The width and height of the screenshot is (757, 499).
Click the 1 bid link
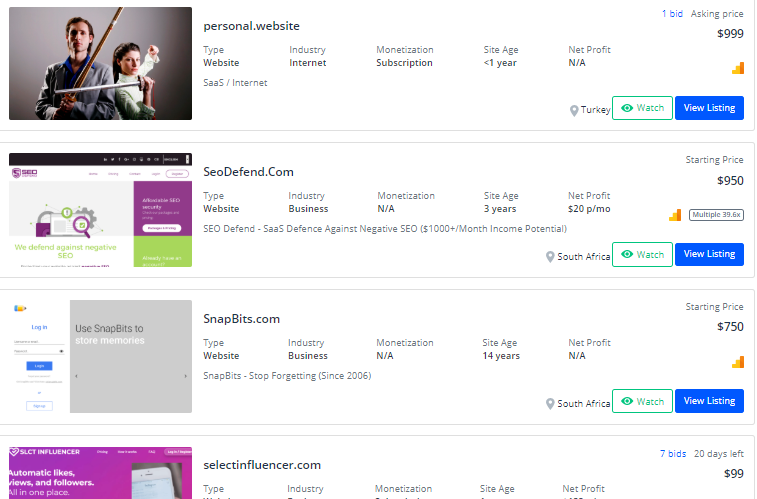point(672,14)
